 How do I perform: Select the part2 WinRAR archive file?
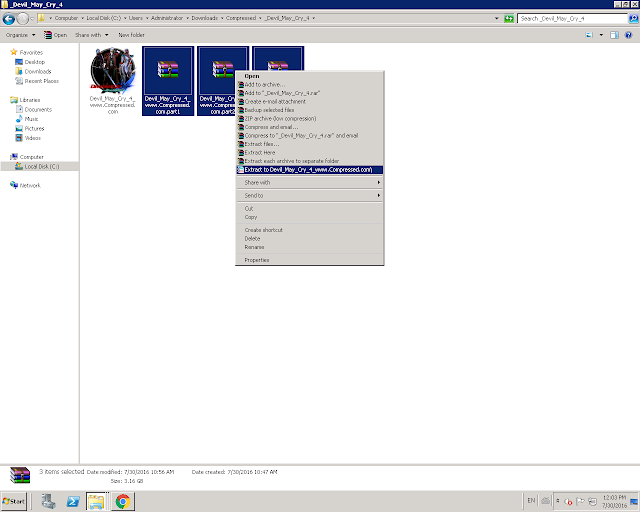[216, 81]
